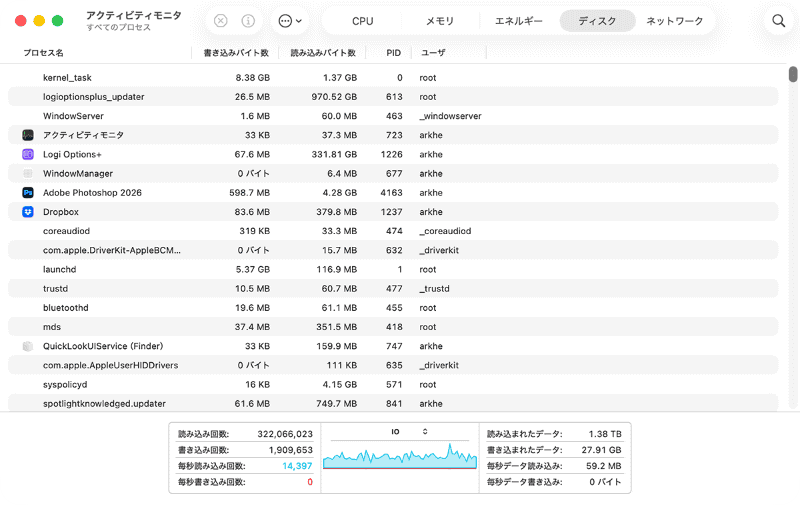800x505 pixels.
Task: Select the ディスク tab
Action: pos(597,21)
